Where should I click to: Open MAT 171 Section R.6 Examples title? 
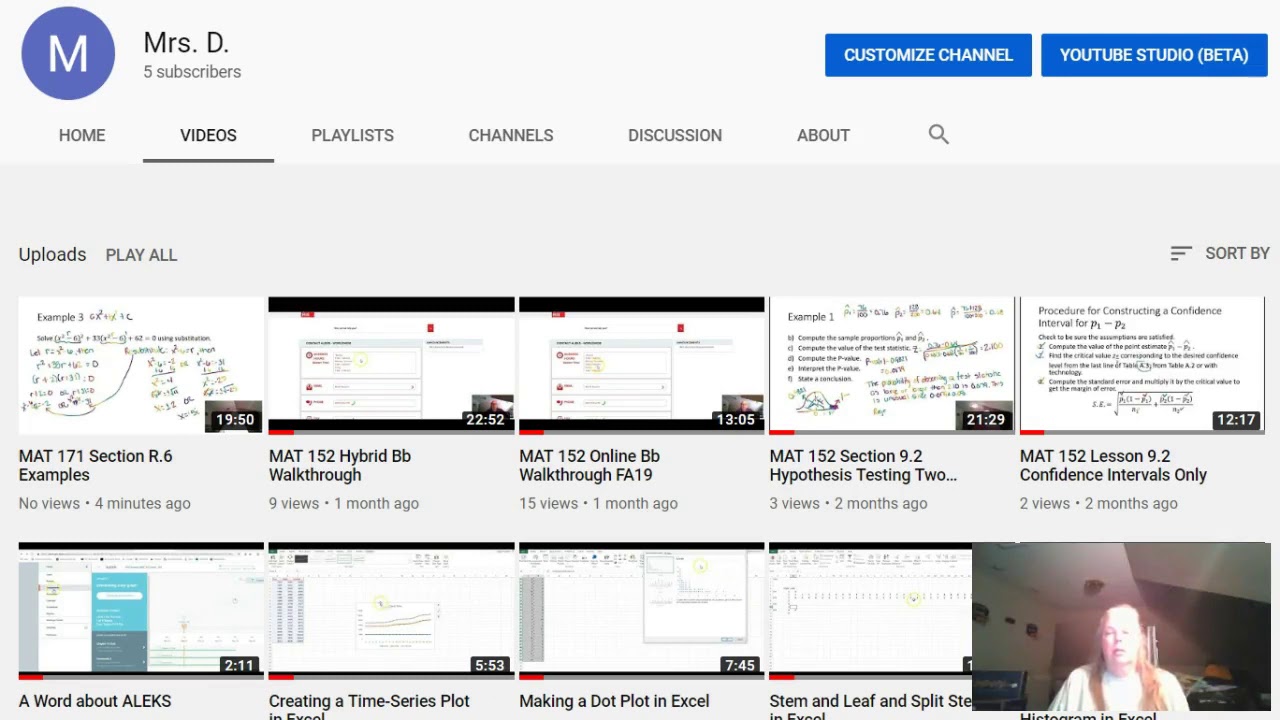click(96, 465)
